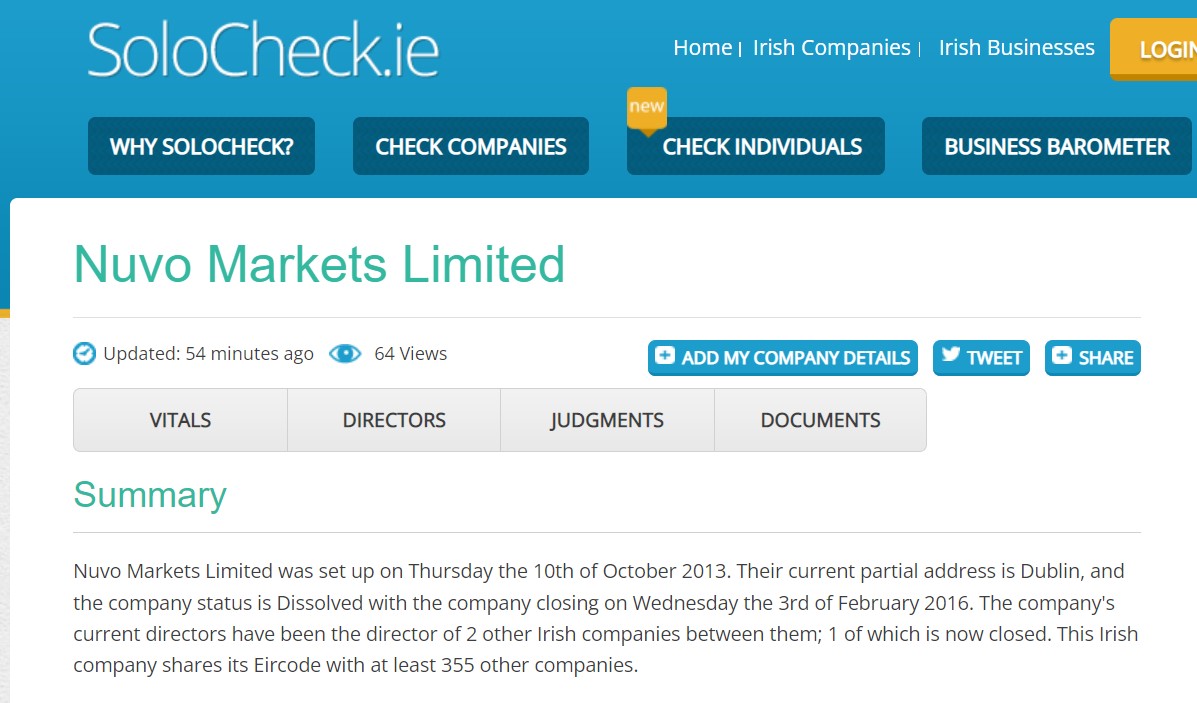Click the orange new badge above Check Individuals
Screen dimensions: 1197x703
(x=646, y=106)
